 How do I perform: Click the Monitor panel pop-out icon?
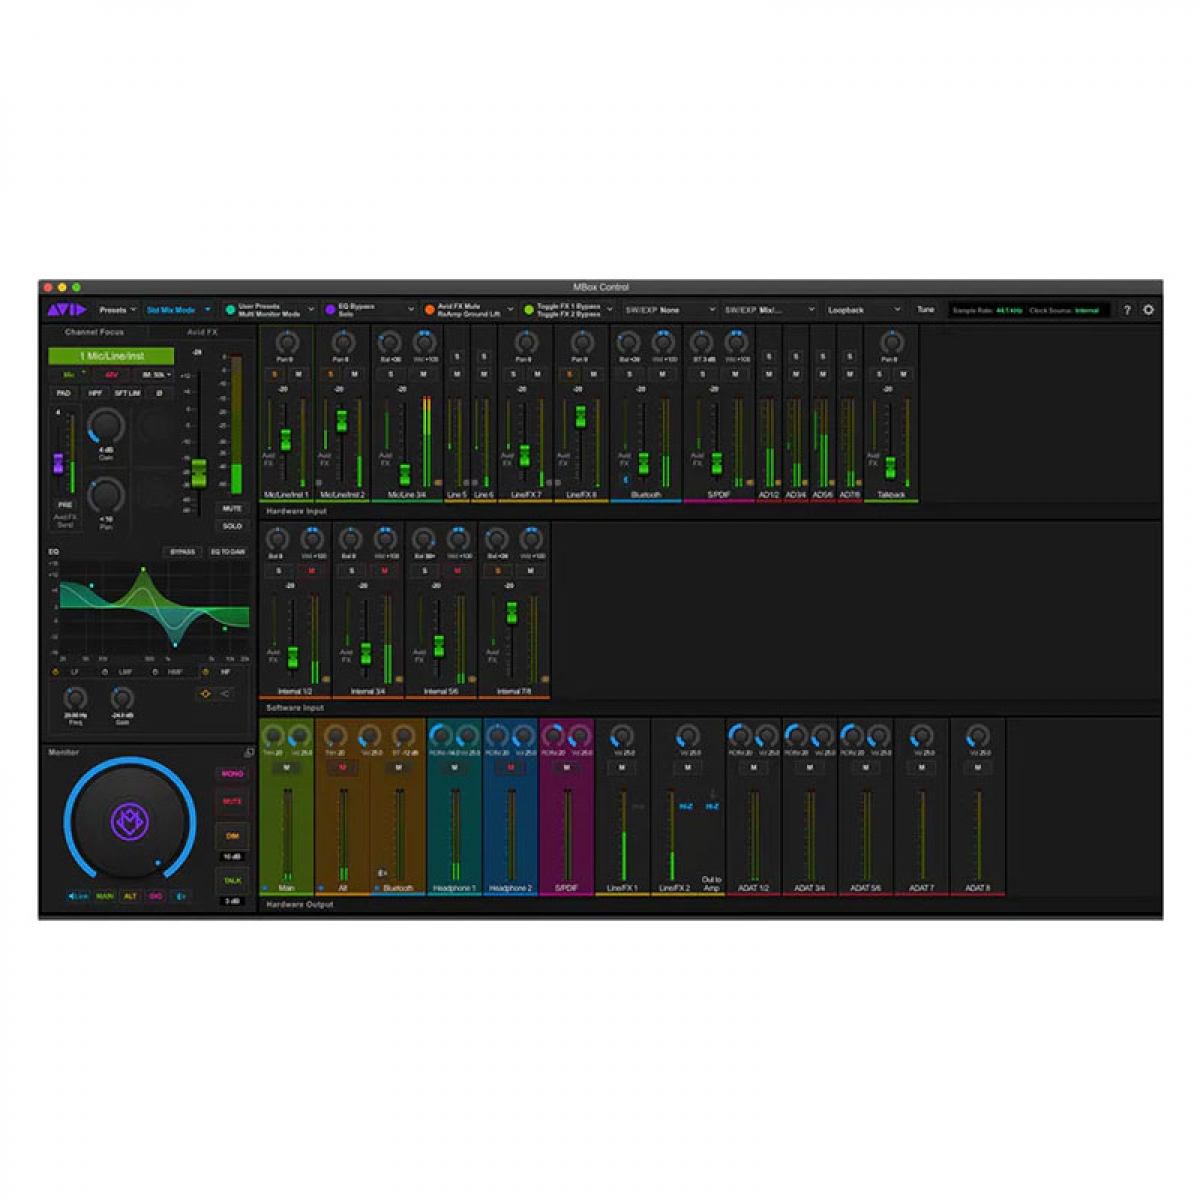click(x=249, y=753)
